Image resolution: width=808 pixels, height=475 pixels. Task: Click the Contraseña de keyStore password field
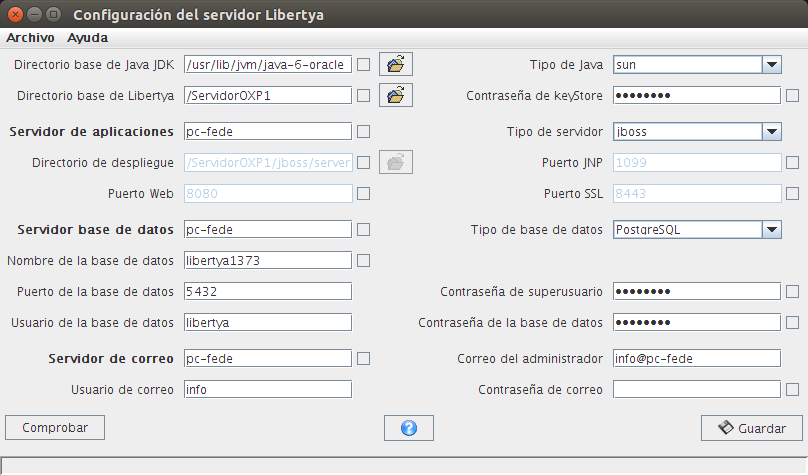tap(697, 96)
